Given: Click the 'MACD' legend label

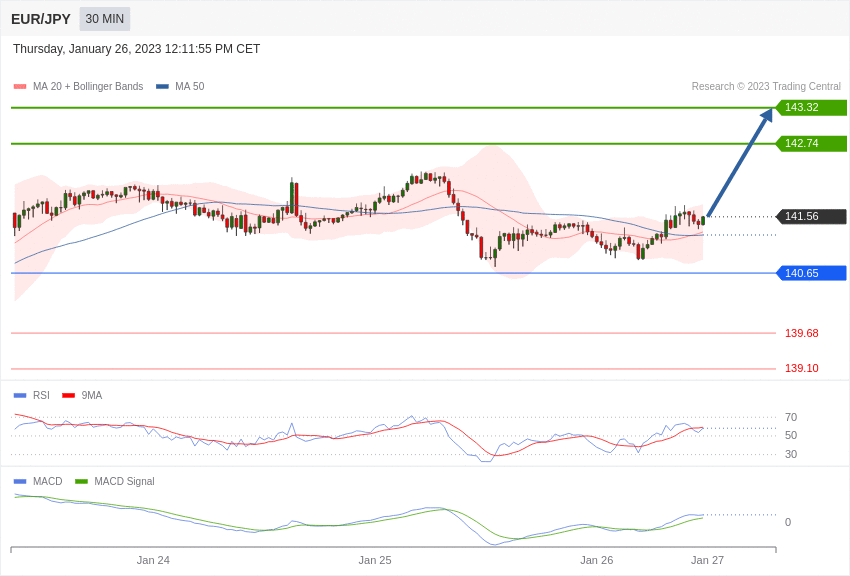Looking at the screenshot, I should pyautogui.click(x=48, y=481).
